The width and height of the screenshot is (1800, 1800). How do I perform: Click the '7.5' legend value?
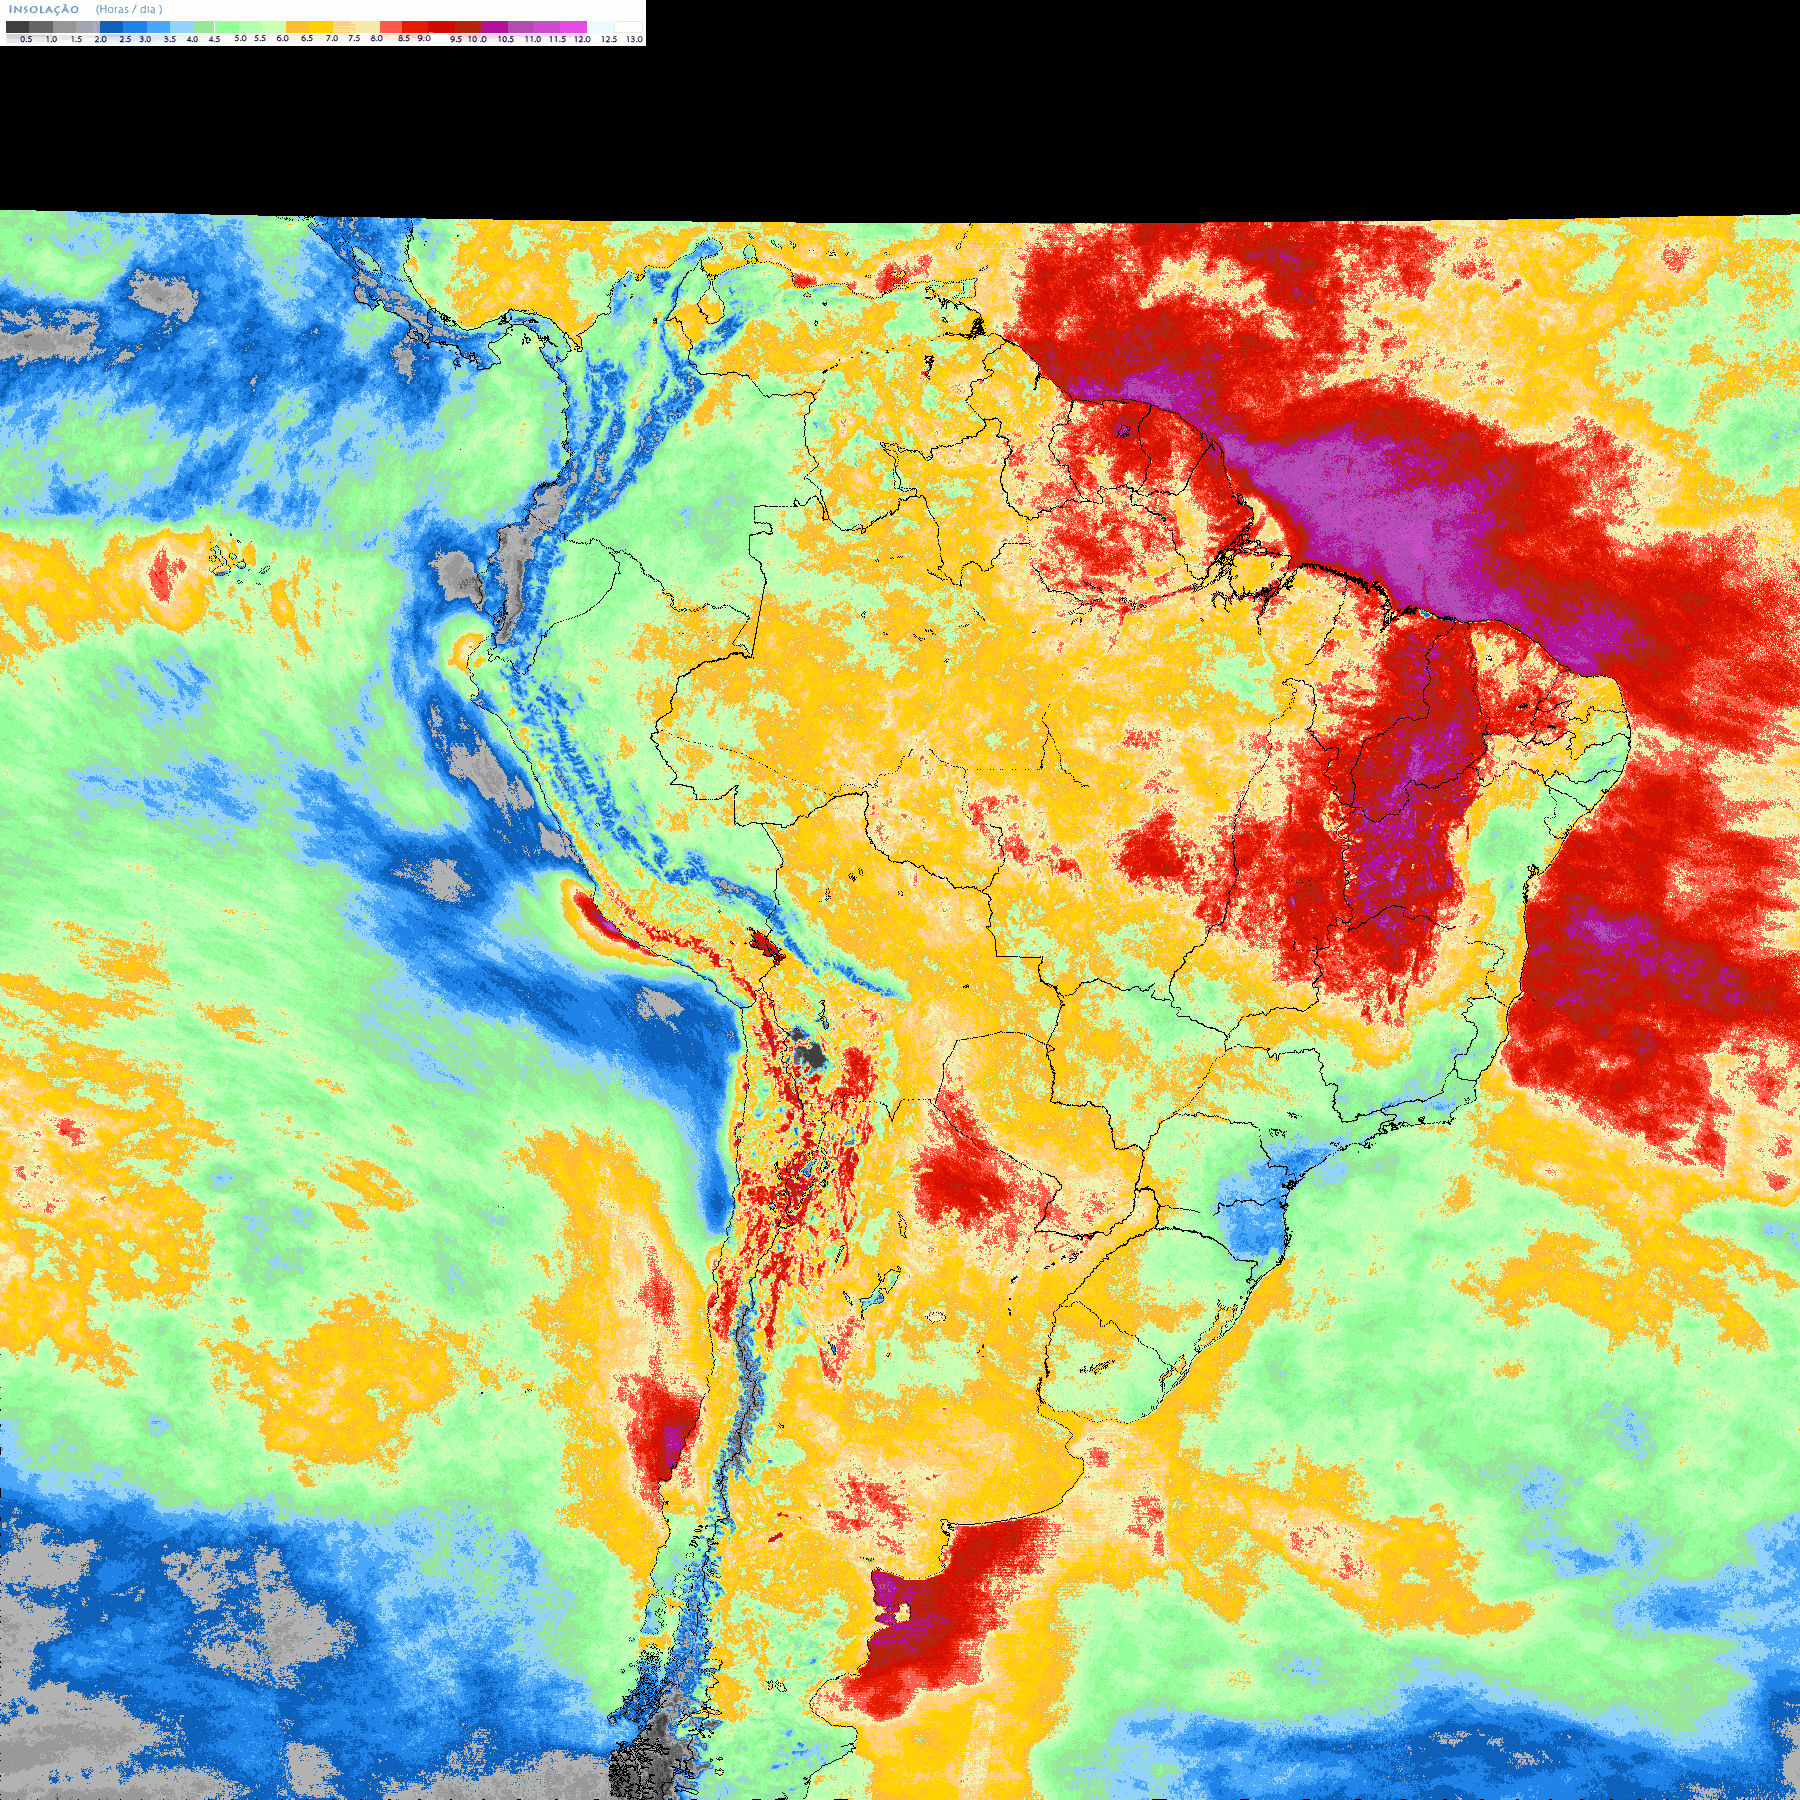click(354, 38)
